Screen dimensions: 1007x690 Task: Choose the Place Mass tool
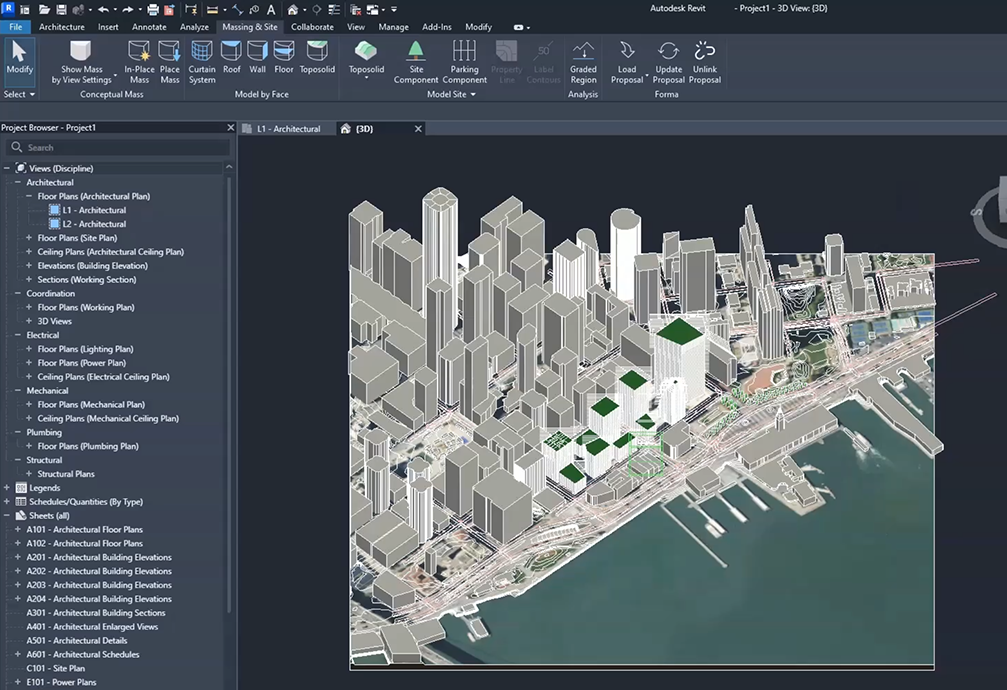click(170, 62)
